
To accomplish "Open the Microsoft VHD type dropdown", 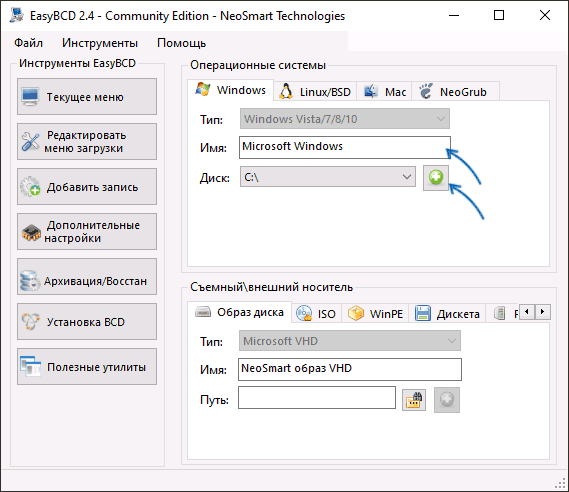I will click(350, 341).
